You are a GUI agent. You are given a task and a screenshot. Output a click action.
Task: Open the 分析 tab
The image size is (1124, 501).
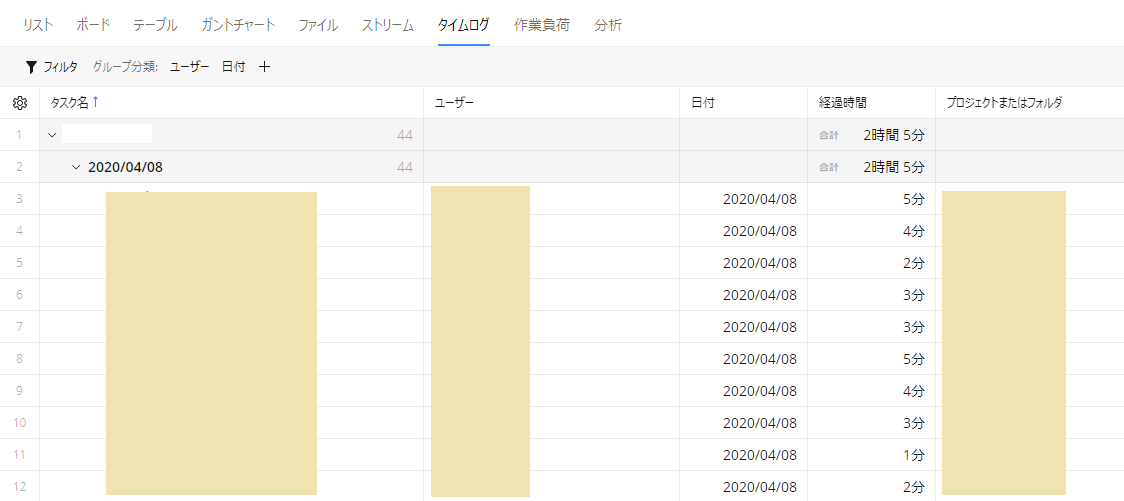608,25
